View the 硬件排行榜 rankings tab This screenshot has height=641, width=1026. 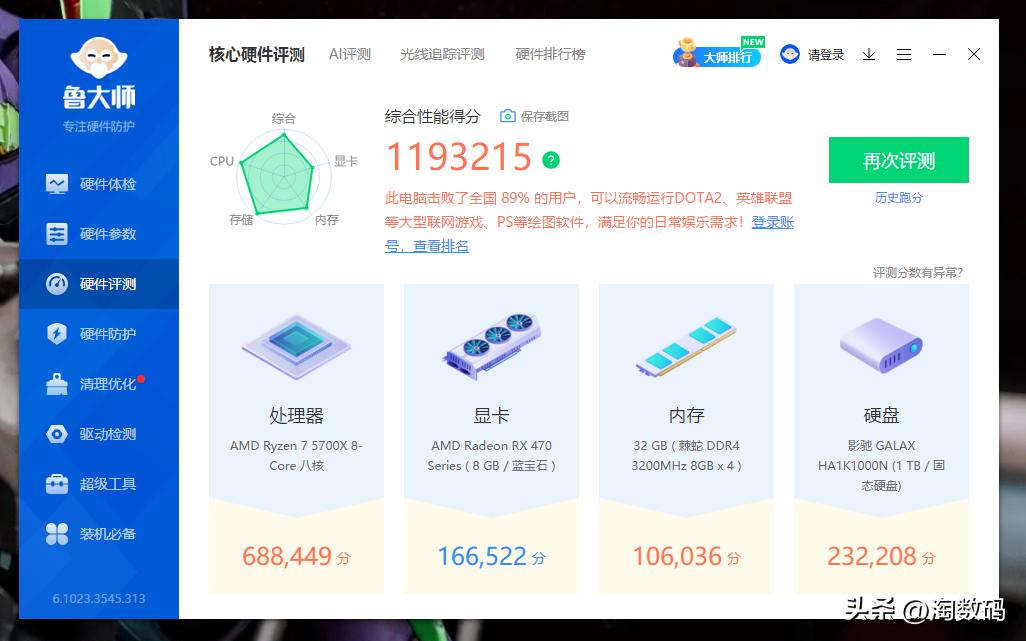[x=548, y=54]
